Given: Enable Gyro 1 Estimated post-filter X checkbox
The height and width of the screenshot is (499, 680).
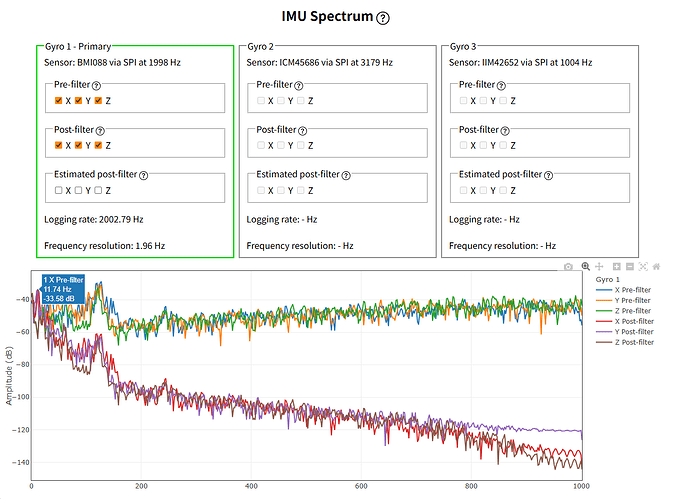Looking at the screenshot, I should click(59, 191).
